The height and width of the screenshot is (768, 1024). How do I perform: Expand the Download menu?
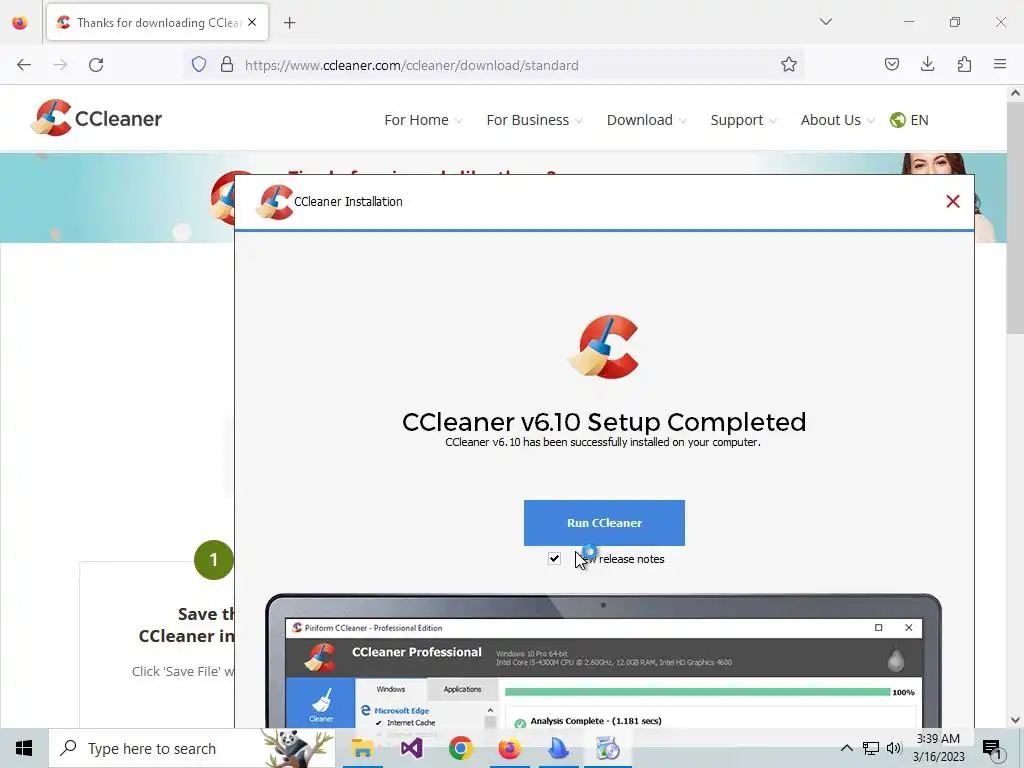[647, 120]
